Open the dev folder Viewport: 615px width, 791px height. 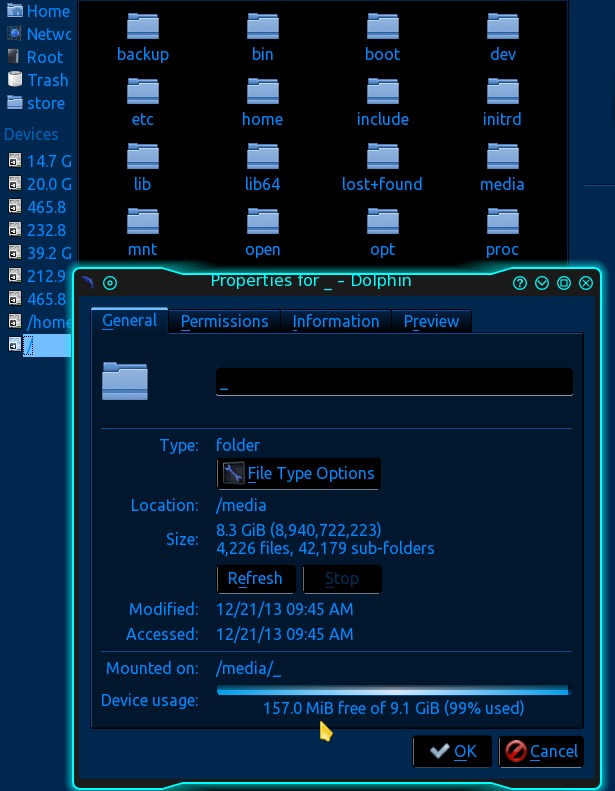click(x=502, y=38)
